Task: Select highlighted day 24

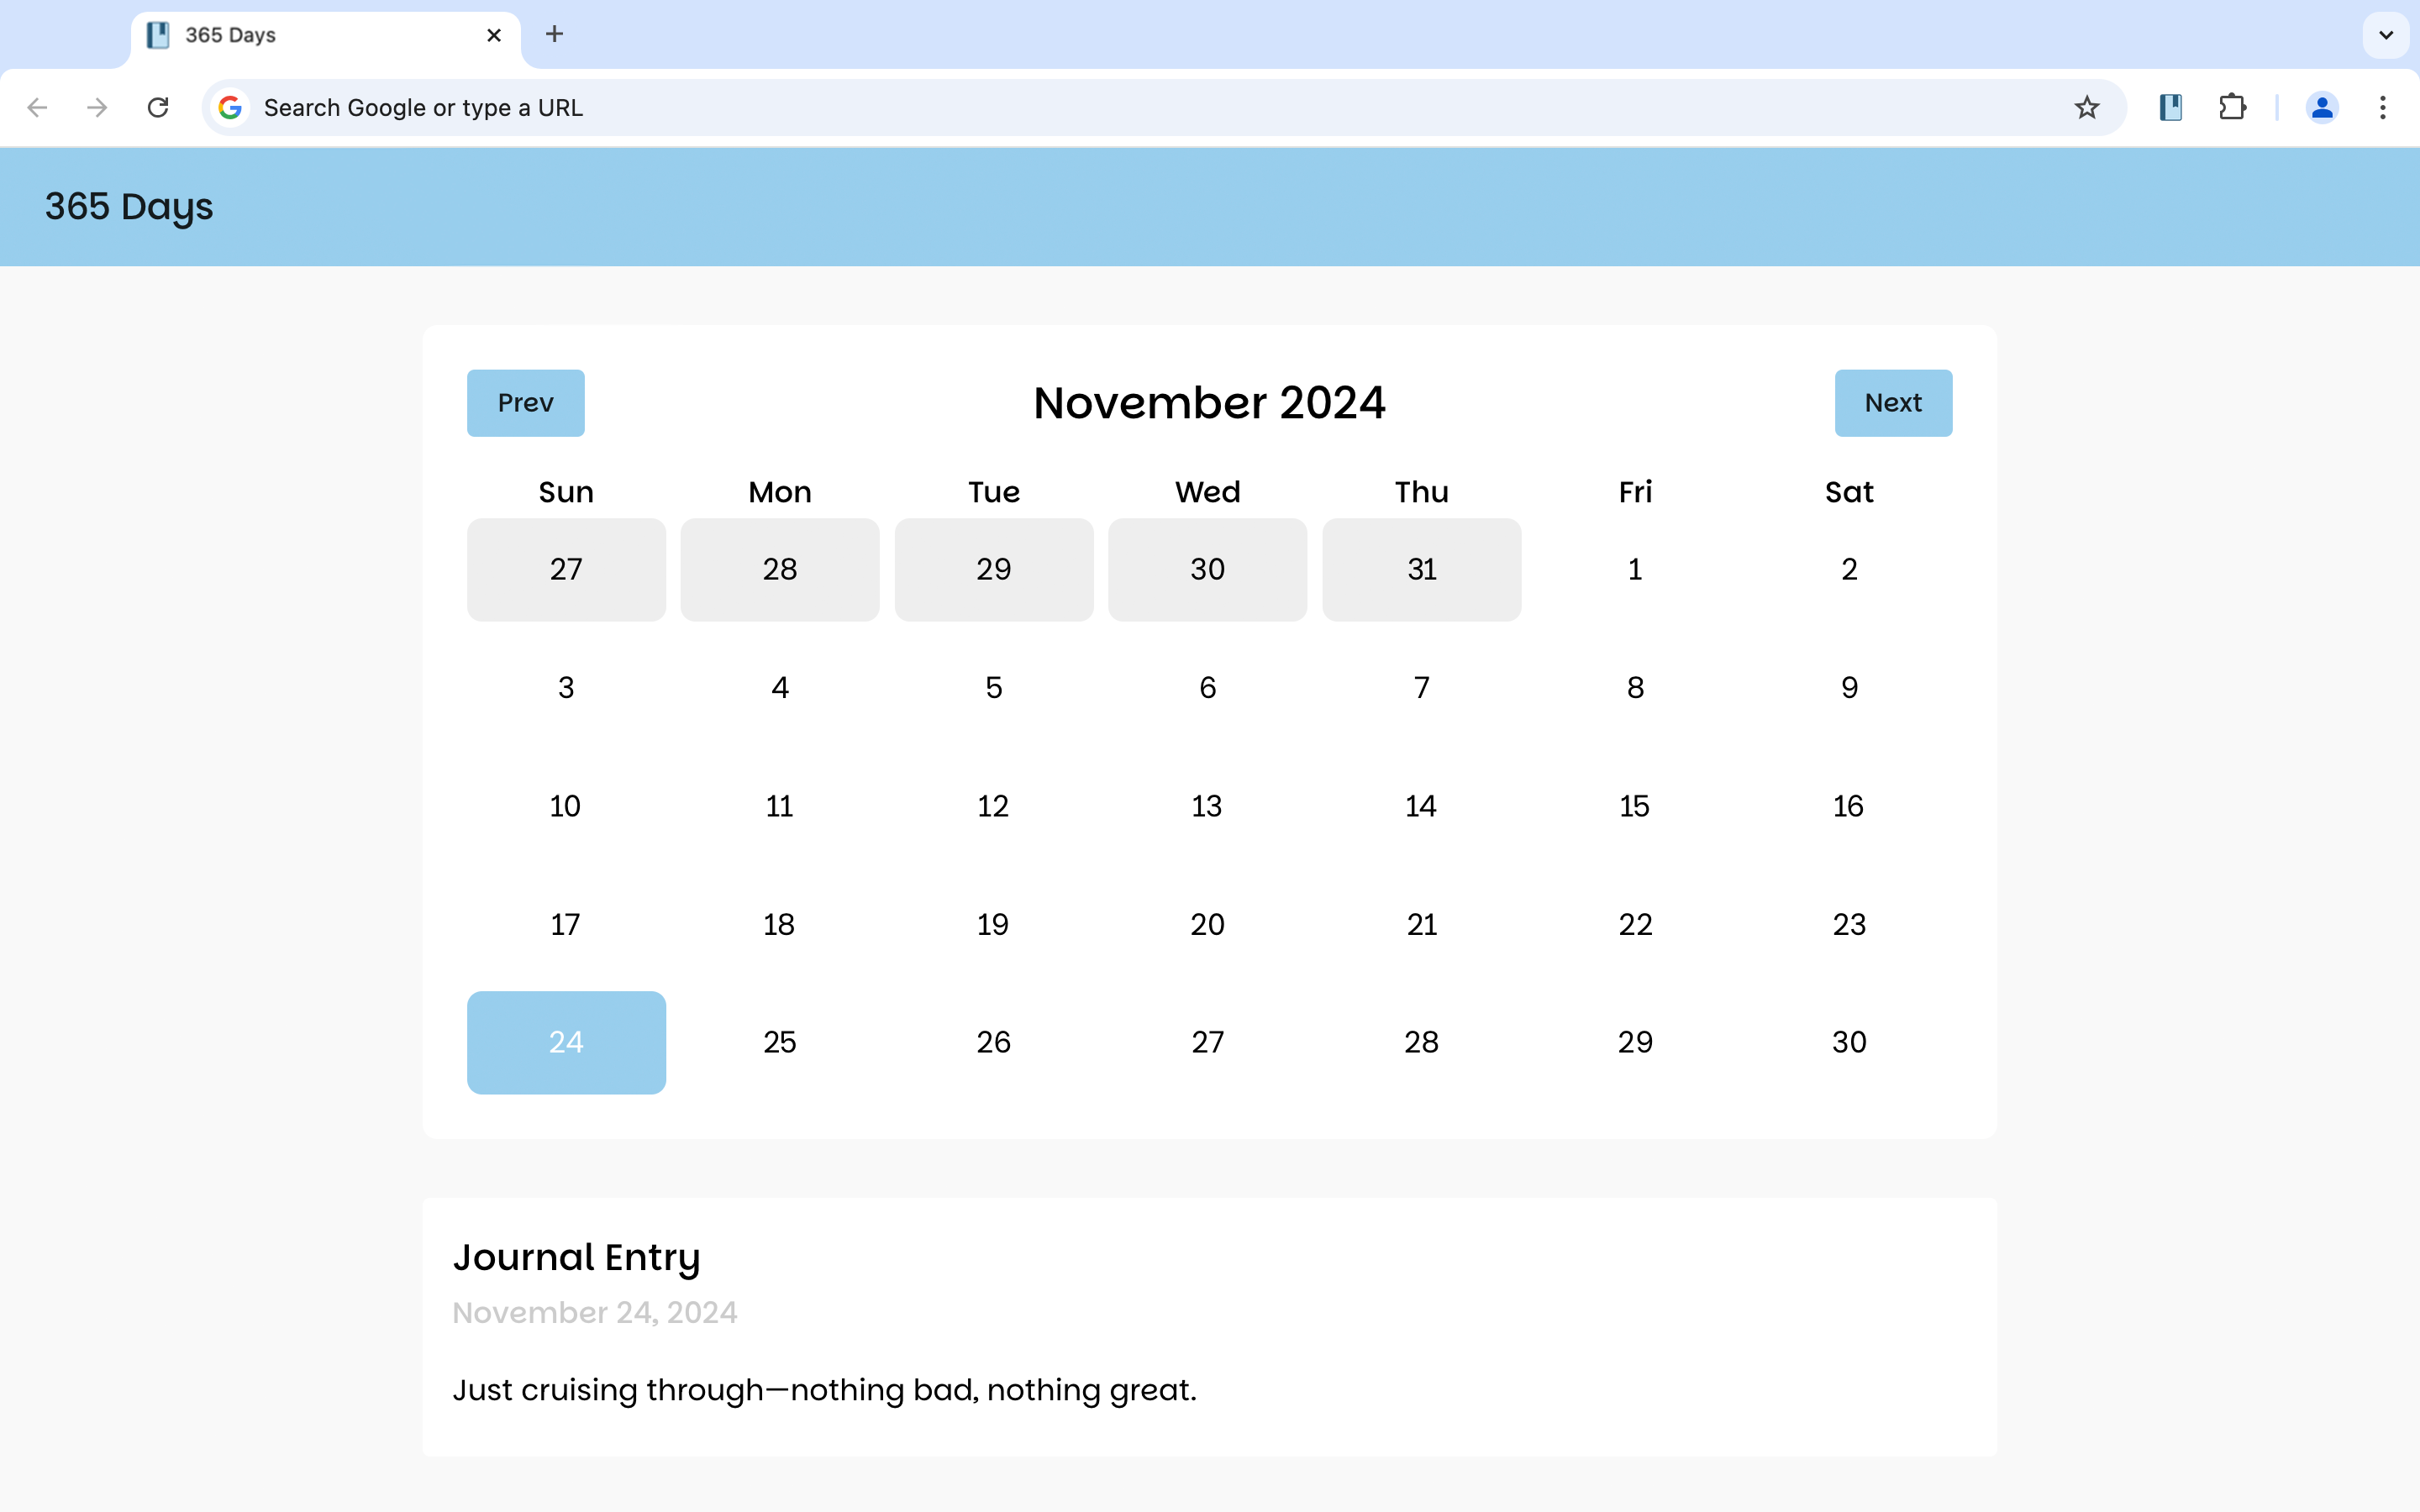Action: coord(566,1042)
